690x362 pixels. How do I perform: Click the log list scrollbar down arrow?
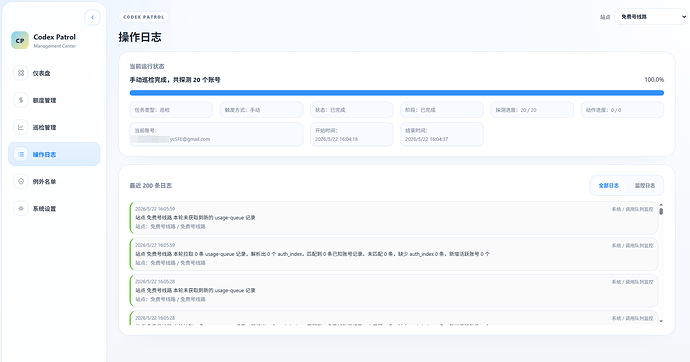661,321
